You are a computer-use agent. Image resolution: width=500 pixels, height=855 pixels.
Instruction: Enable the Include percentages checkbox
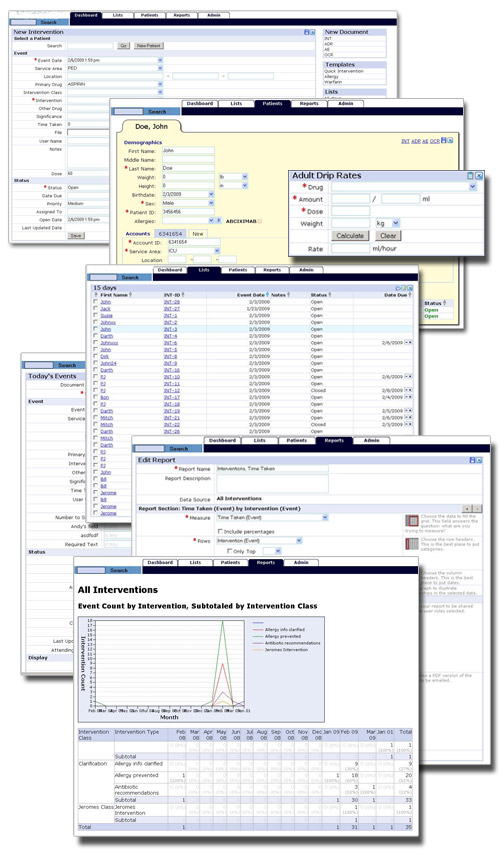(x=220, y=531)
